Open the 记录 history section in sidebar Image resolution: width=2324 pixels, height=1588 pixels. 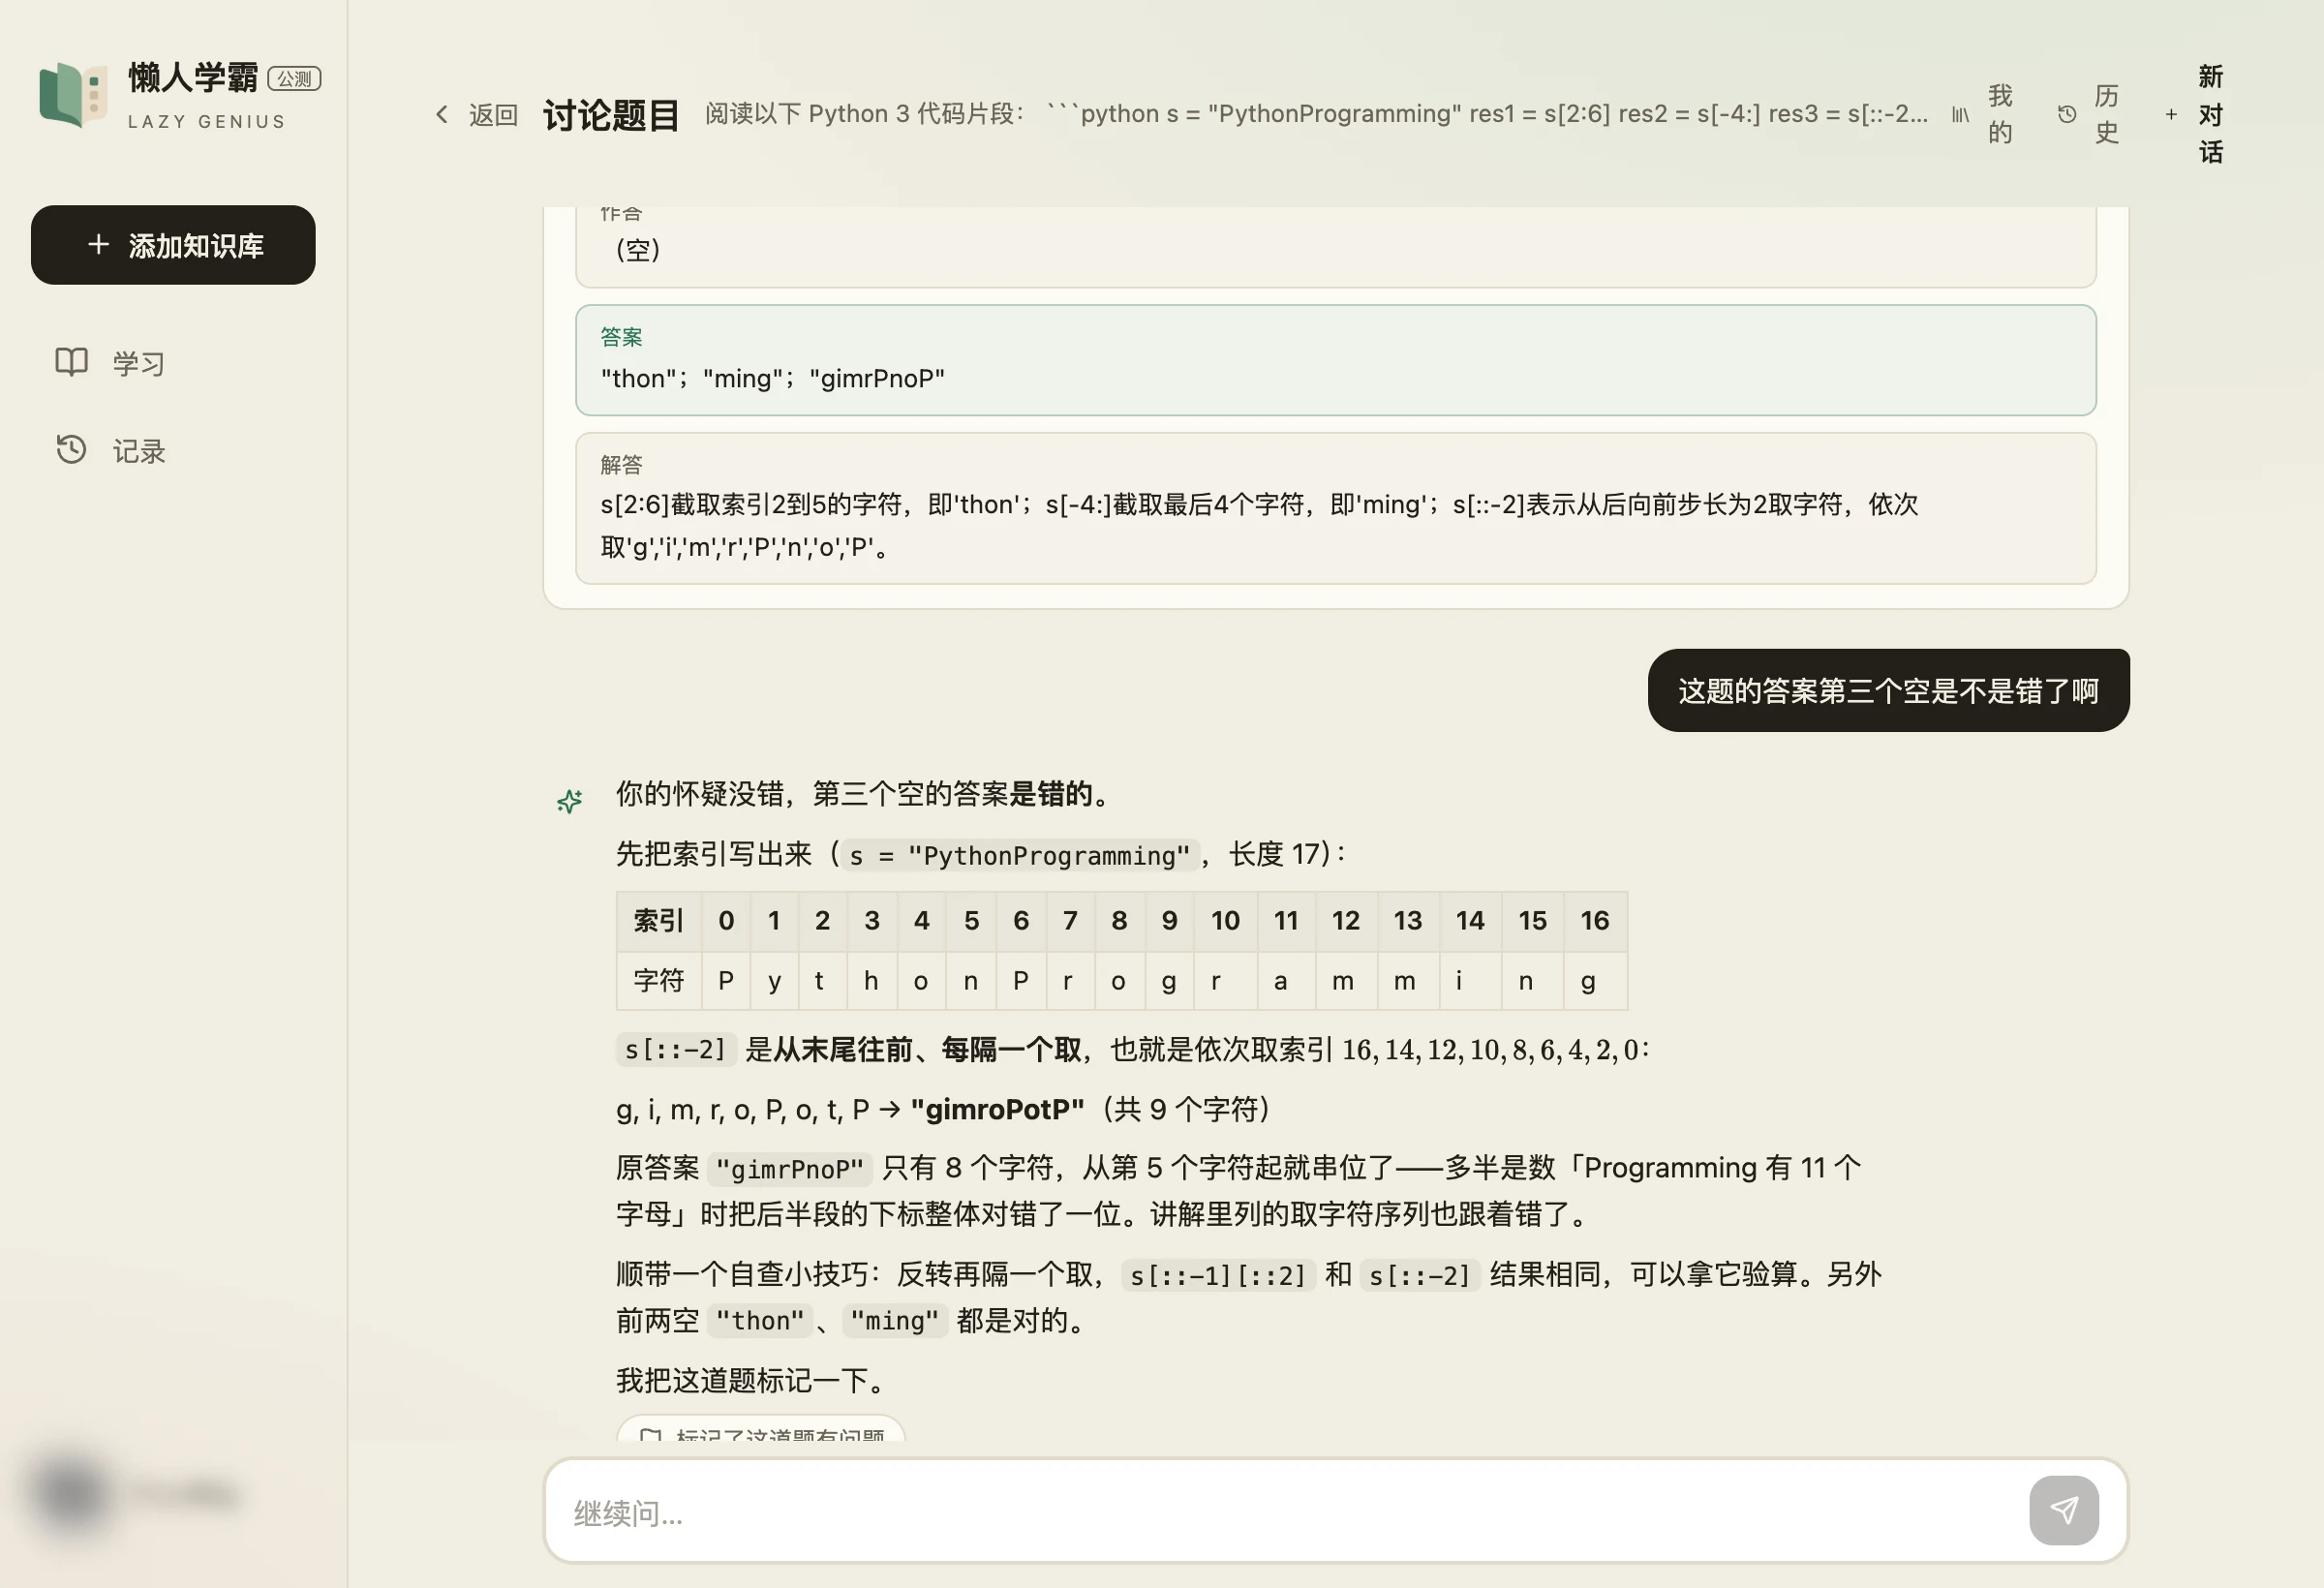(110, 451)
